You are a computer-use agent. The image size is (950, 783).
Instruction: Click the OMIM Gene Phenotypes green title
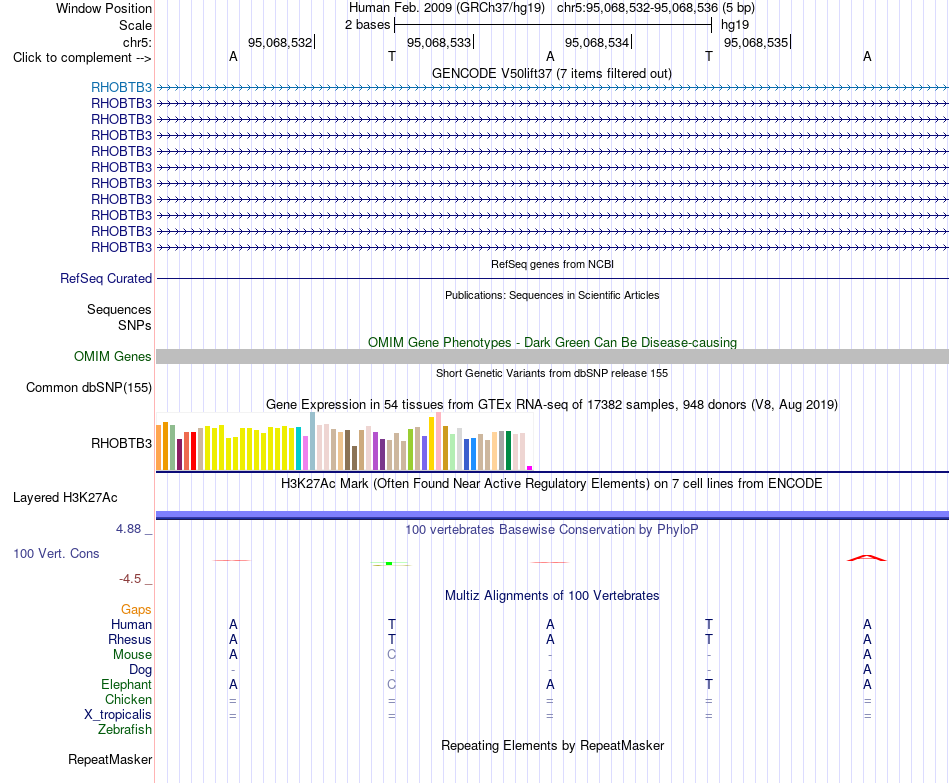(552, 342)
